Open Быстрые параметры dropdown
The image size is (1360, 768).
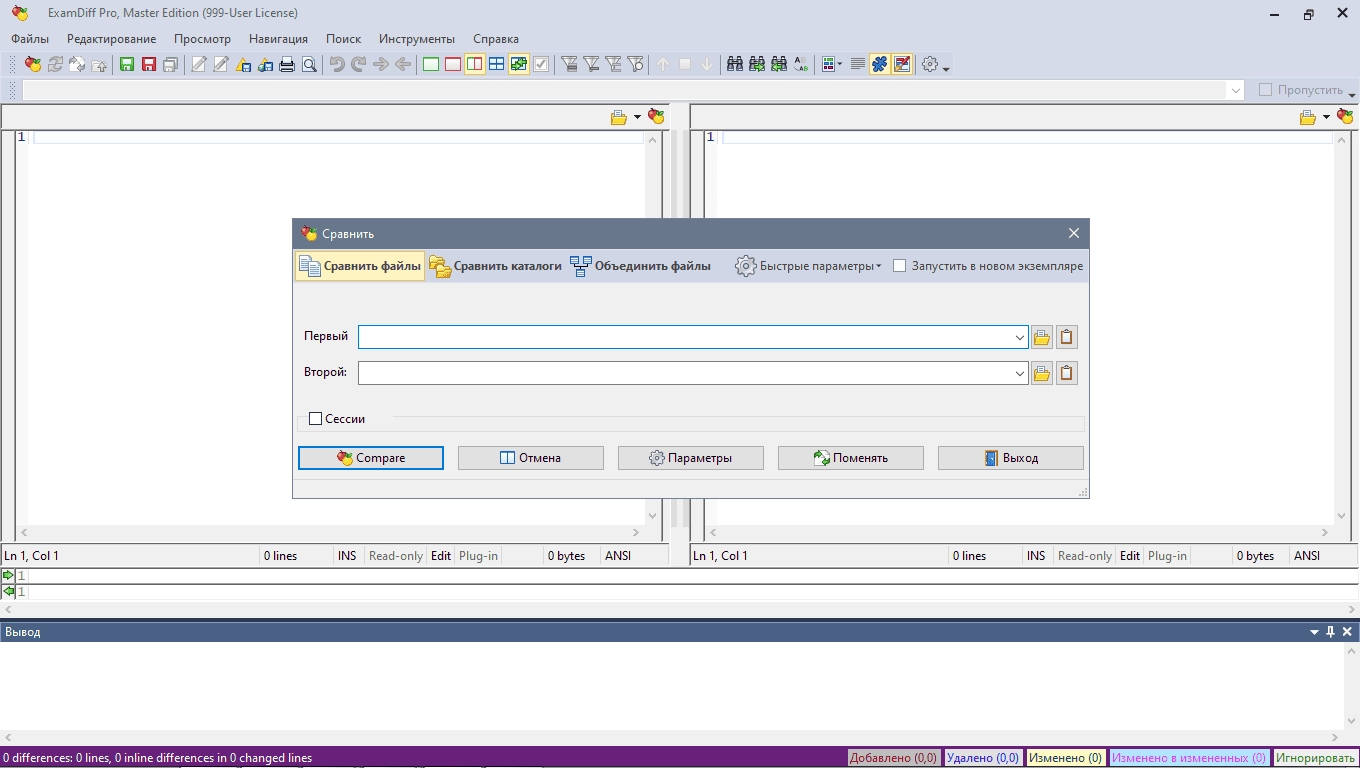click(809, 266)
